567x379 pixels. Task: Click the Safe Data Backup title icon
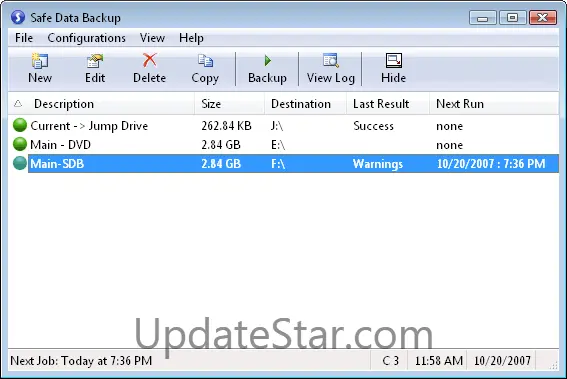click(18, 17)
